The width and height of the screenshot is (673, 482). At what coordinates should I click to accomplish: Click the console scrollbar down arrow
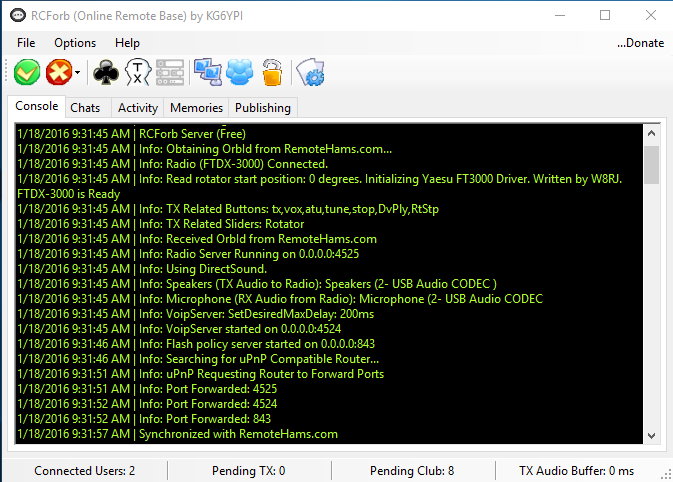pos(651,436)
